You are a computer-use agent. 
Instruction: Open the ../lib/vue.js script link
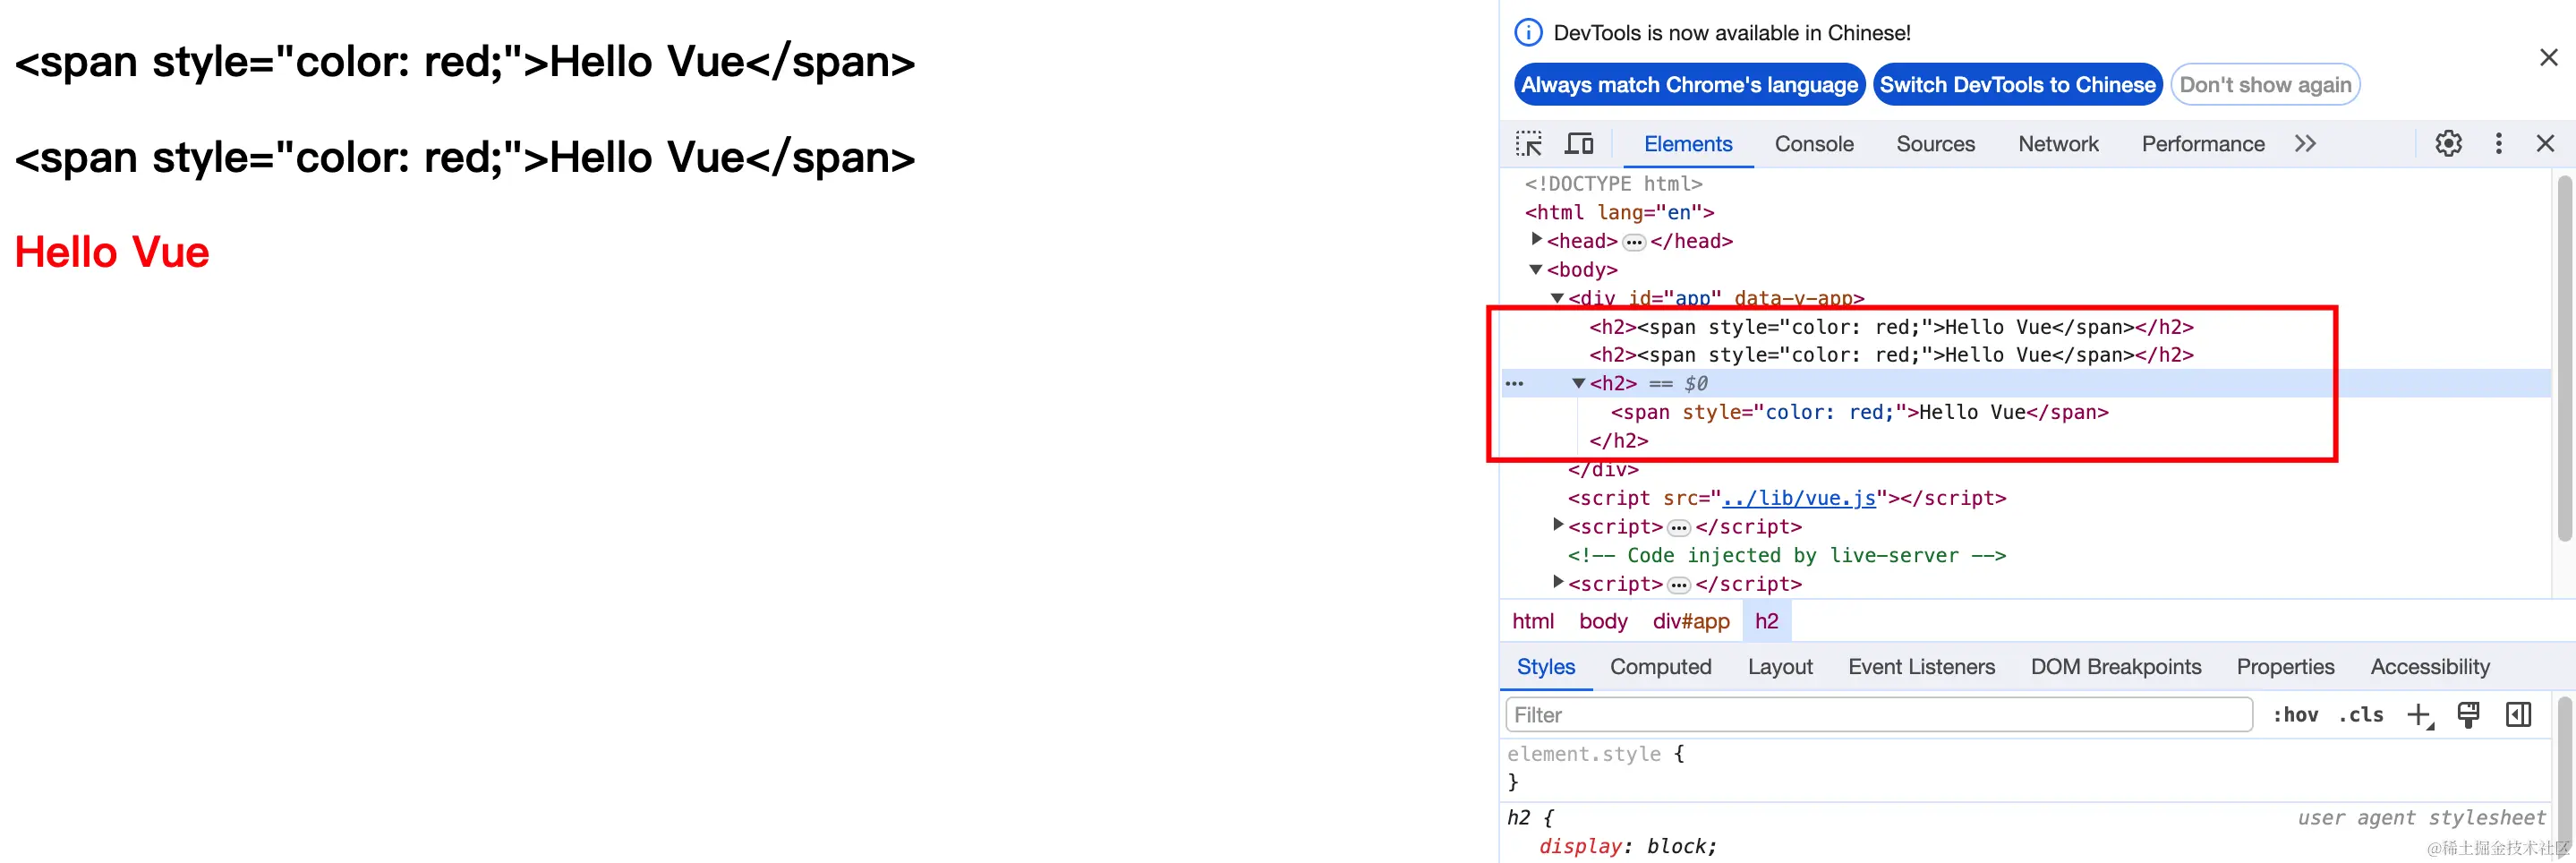(1798, 498)
